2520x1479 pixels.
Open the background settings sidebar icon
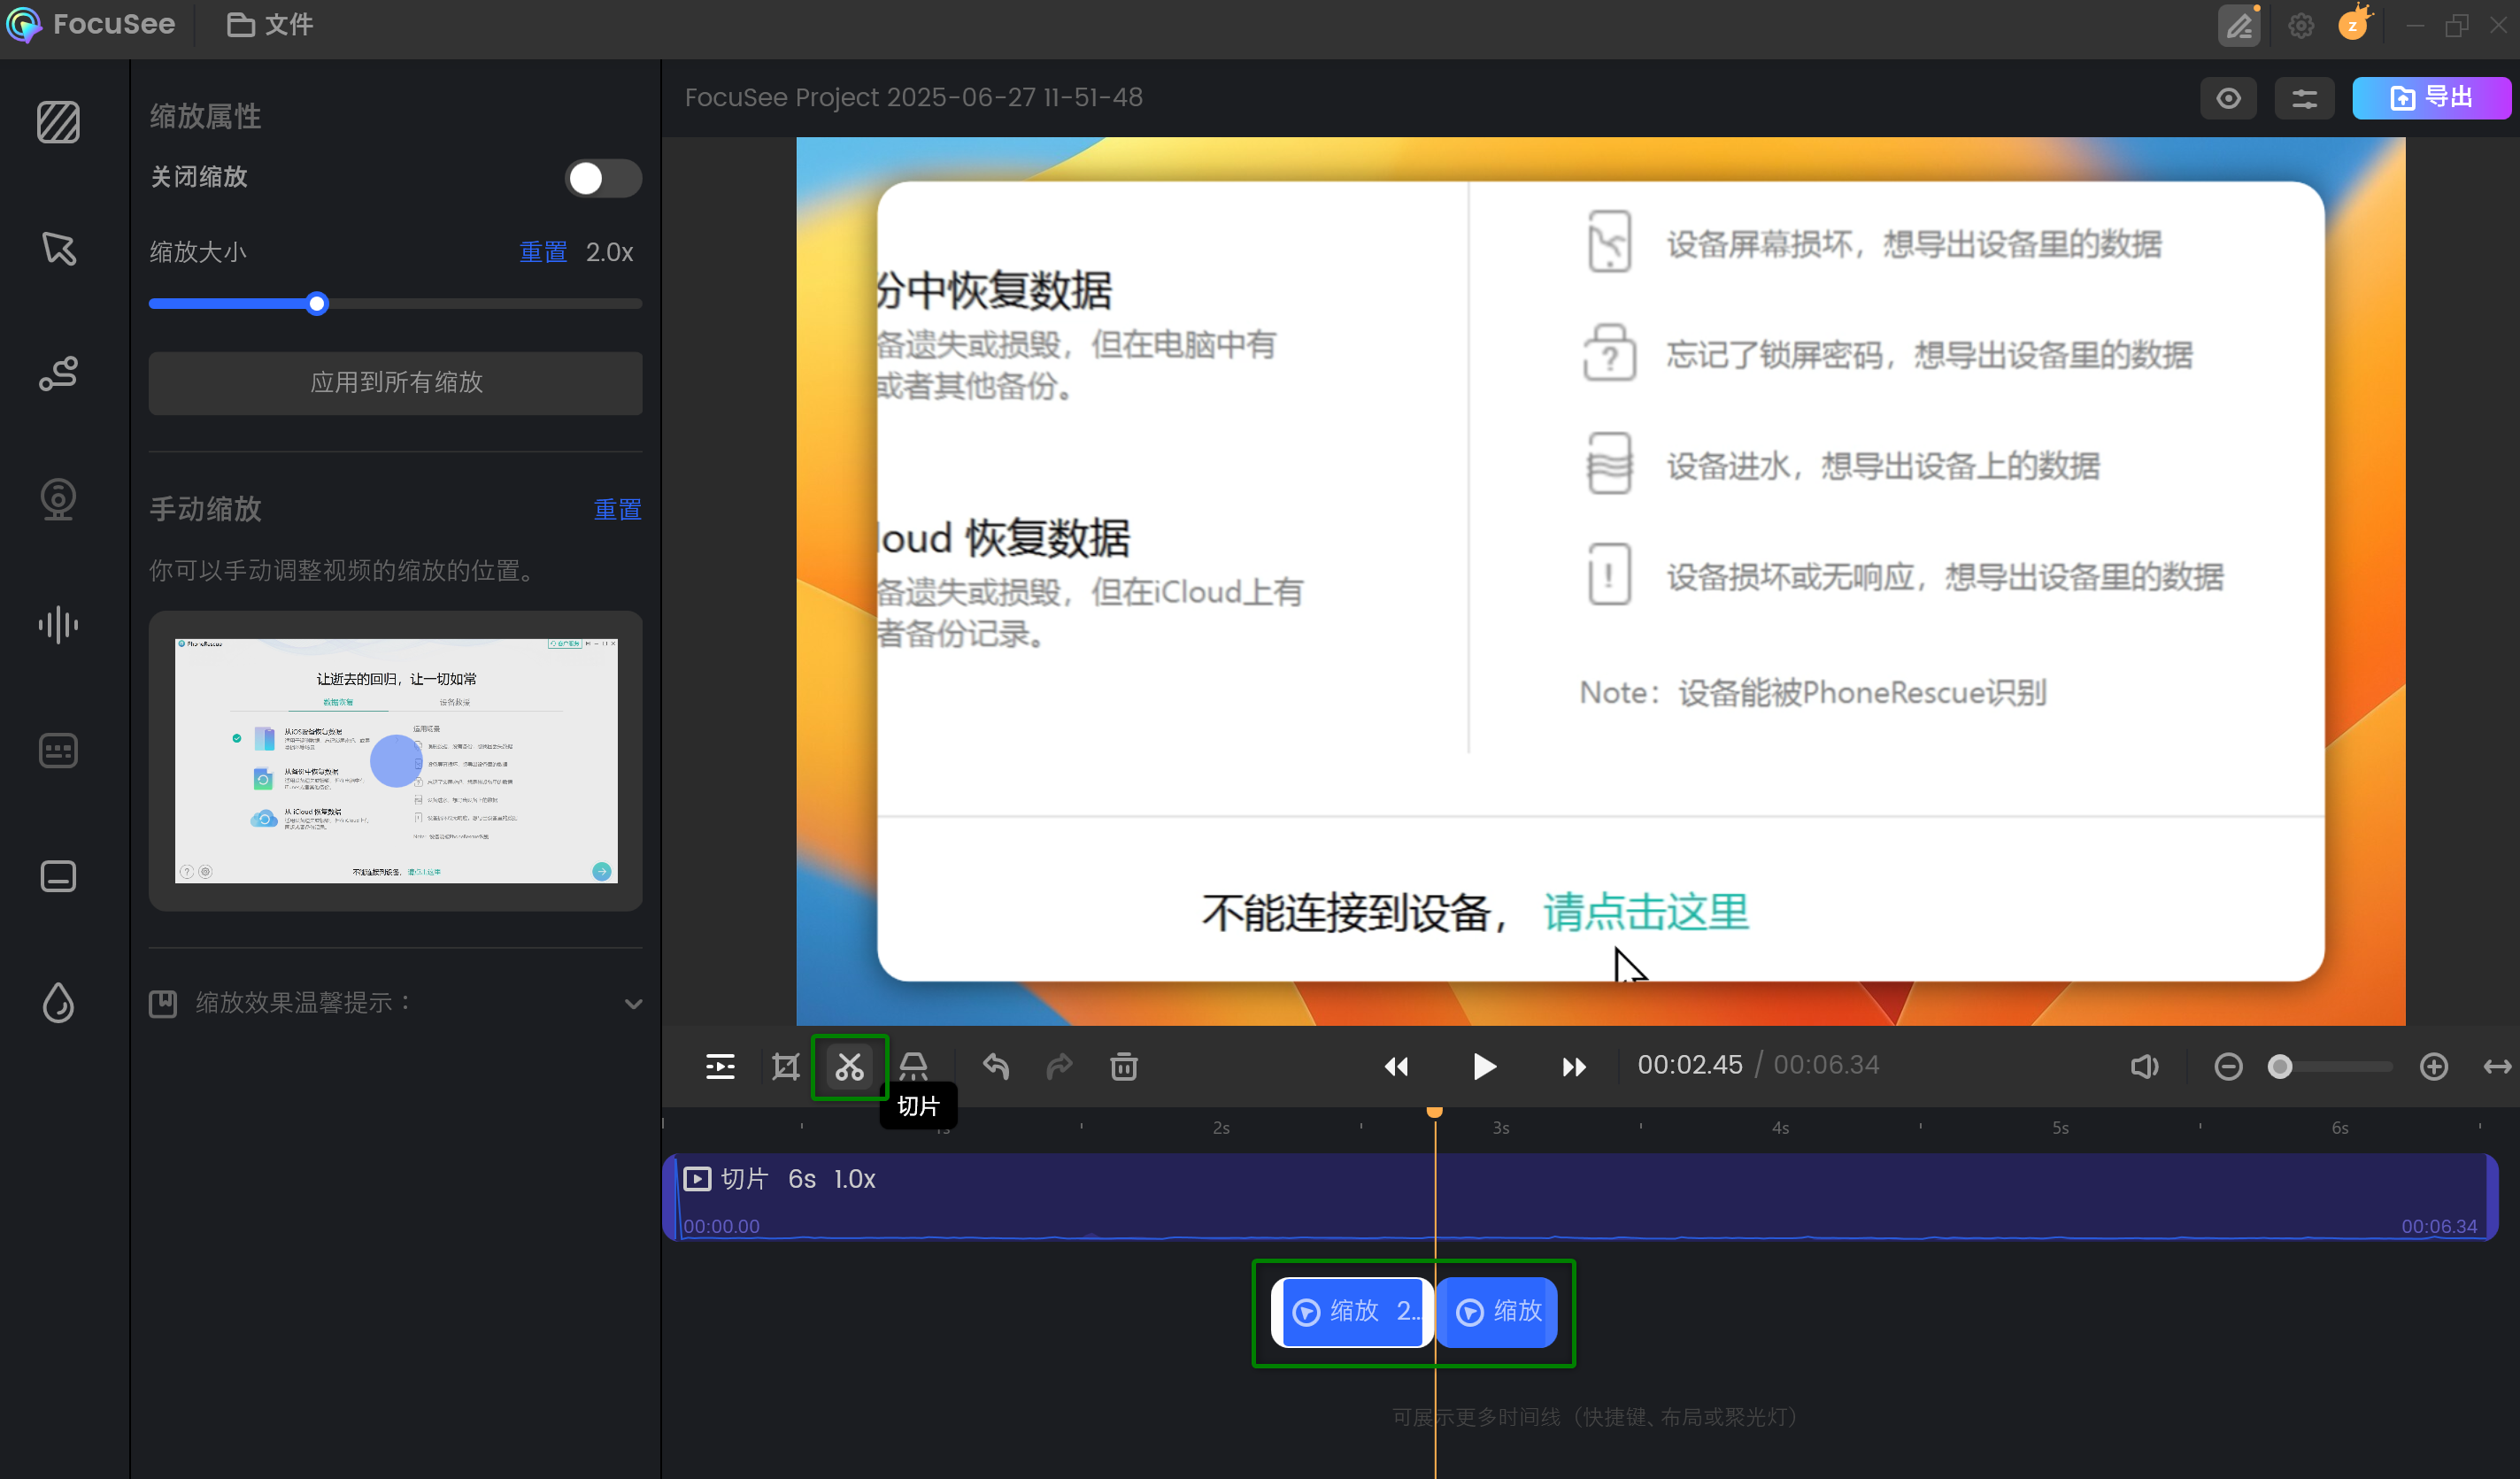[x=58, y=123]
